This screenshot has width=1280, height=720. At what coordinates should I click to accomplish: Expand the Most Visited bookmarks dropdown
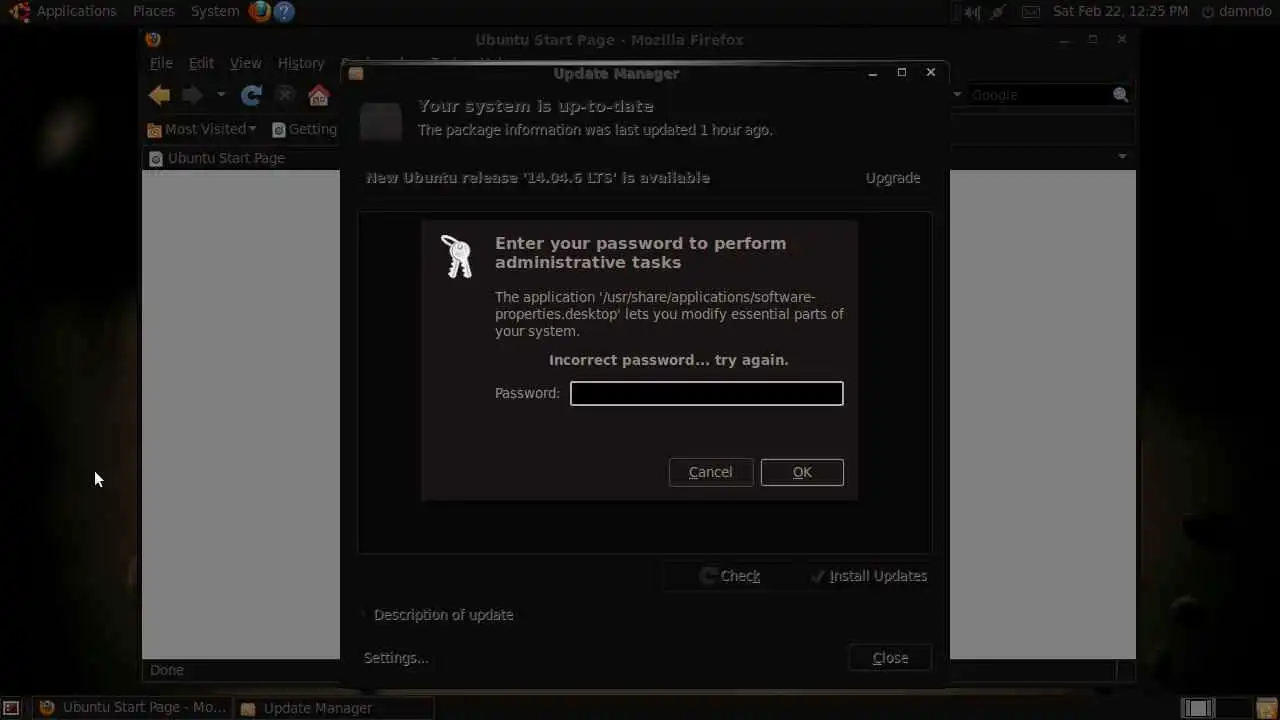point(252,130)
